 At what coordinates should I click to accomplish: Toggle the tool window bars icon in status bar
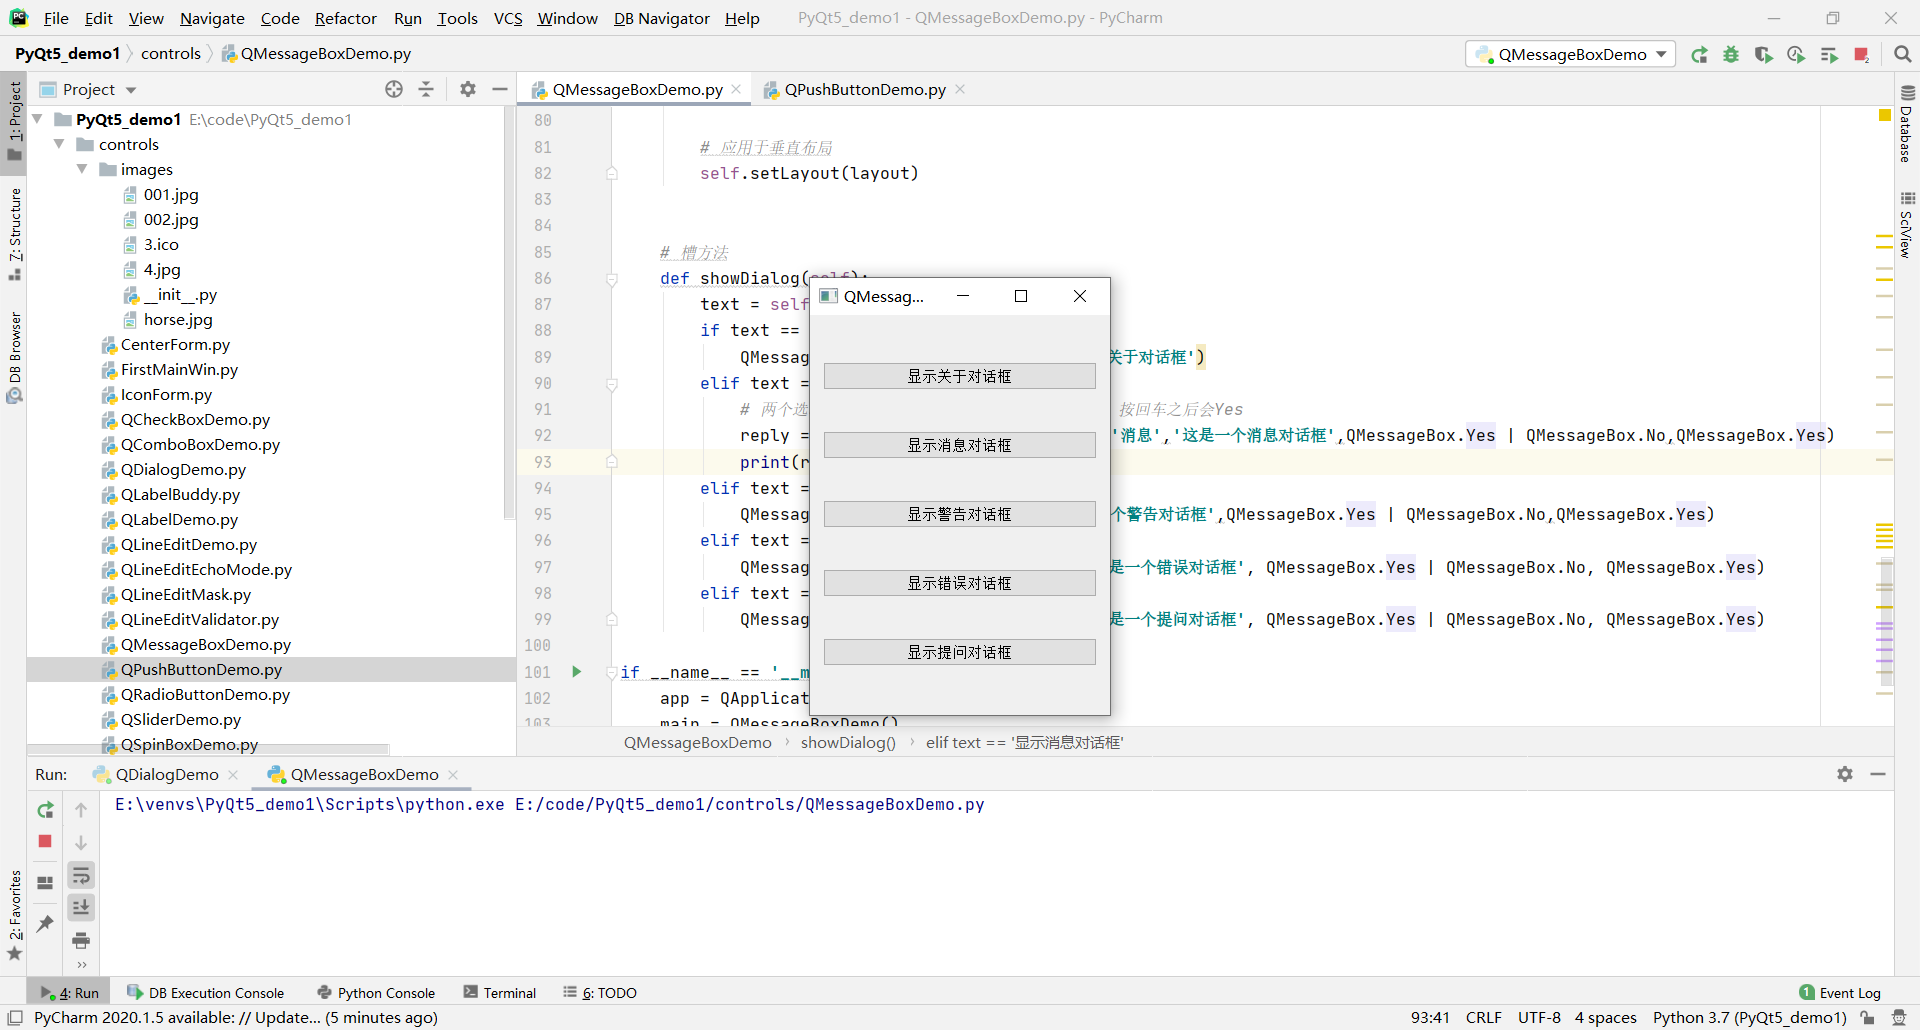click(x=14, y=1018)
